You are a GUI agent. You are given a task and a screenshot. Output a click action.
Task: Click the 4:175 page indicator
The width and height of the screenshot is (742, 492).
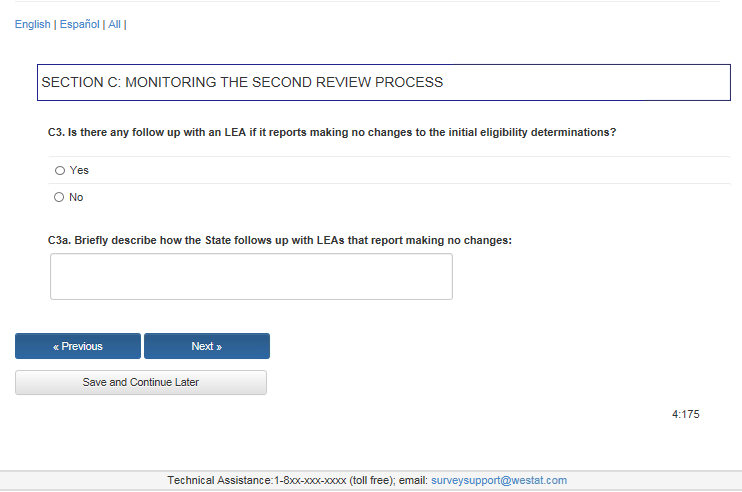pyautogui.click(x=686, y=414)
